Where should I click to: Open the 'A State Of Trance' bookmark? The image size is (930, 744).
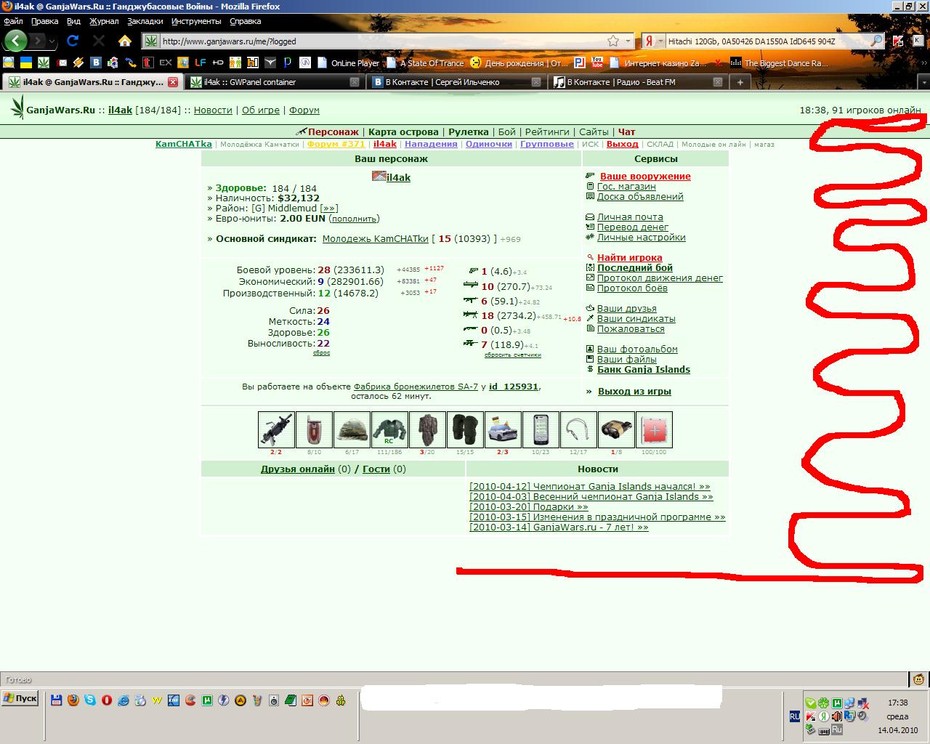426,63
